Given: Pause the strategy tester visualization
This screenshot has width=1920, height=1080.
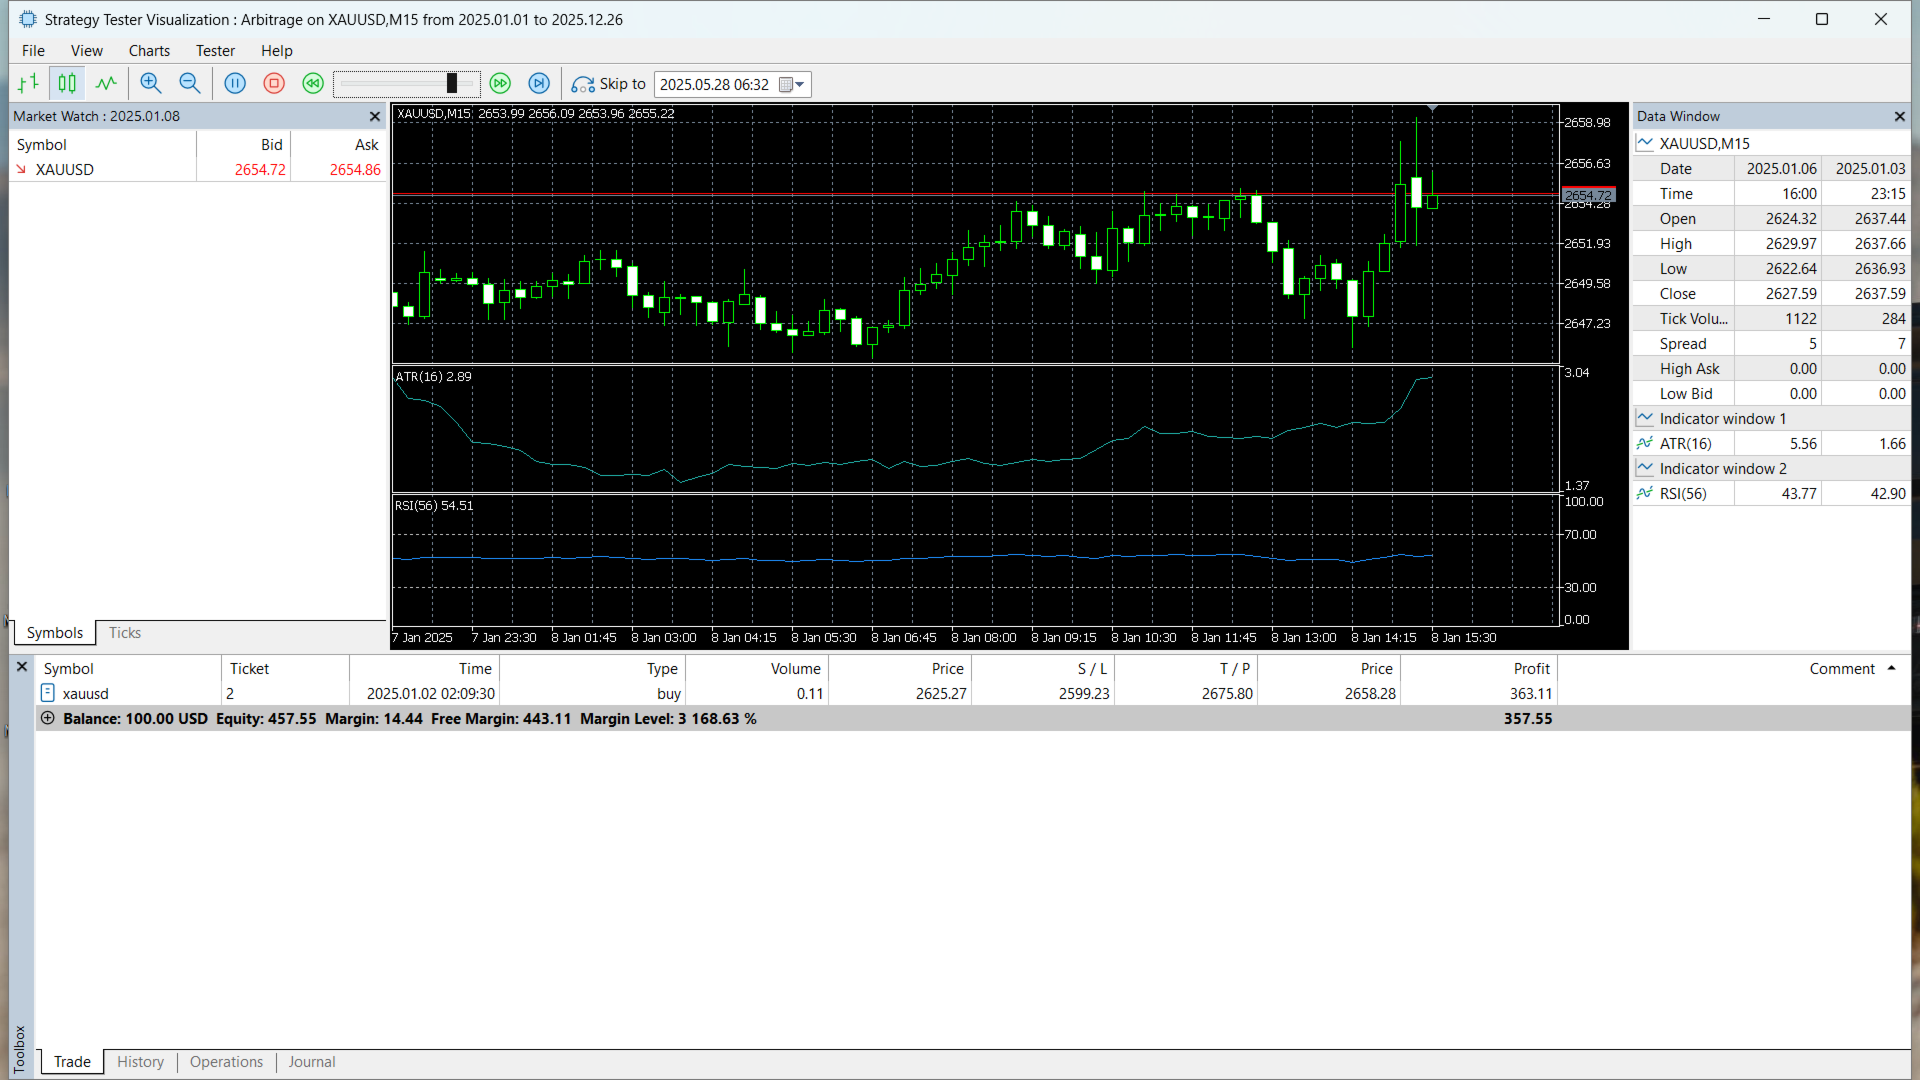Looking at the screenshot, I should (235, 84).
